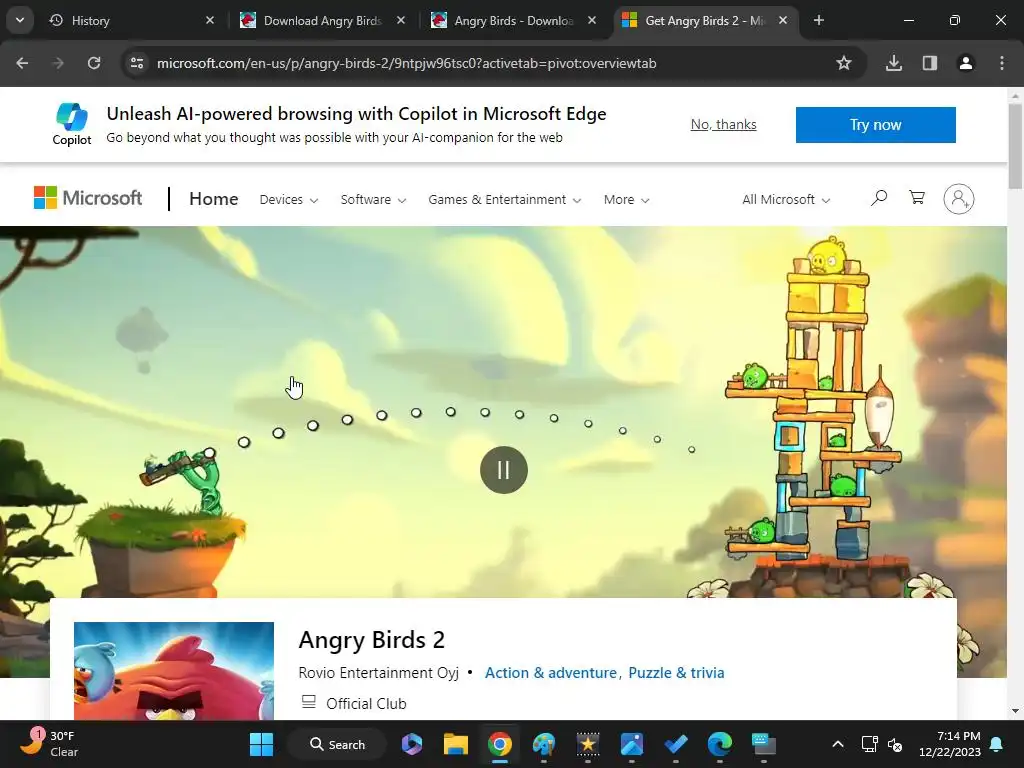The width and height of the screenshot is (1024, 768).
Task: Click the Try now button
Action: 875,125
